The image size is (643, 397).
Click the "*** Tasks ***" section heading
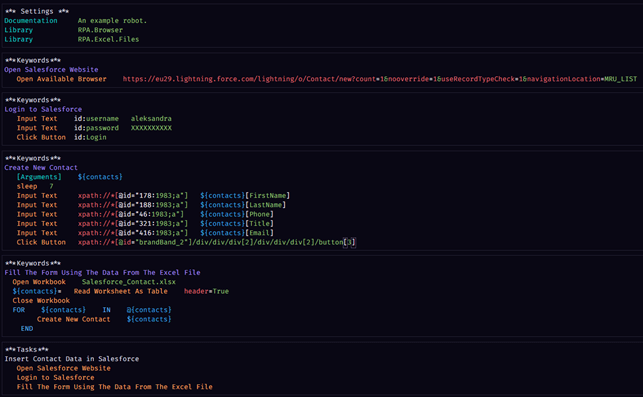pos(27,349)
